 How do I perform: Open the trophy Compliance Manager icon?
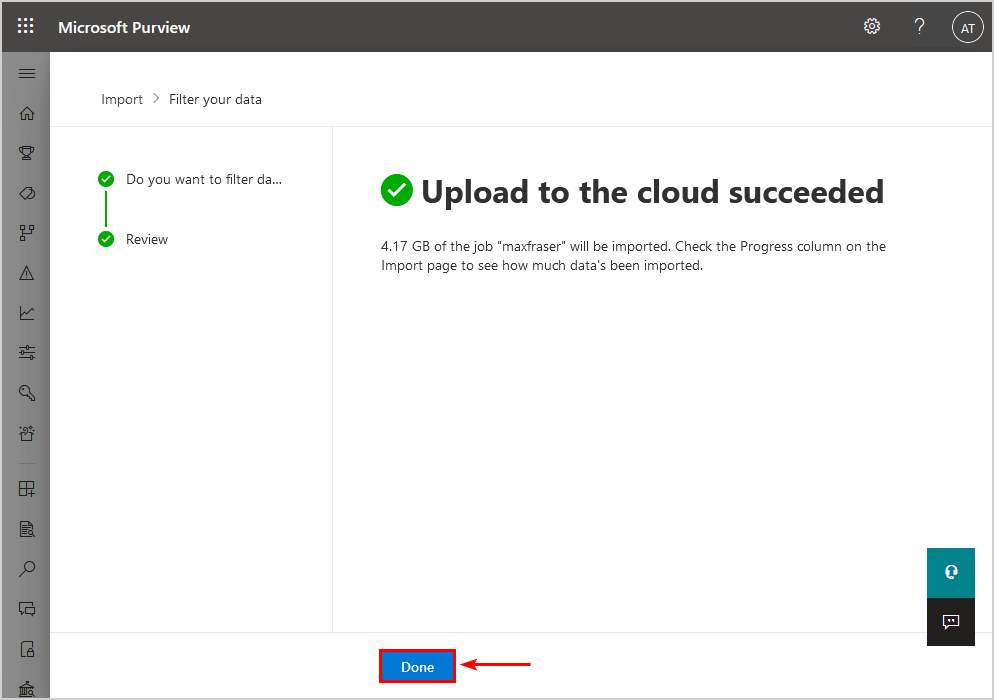27,153
